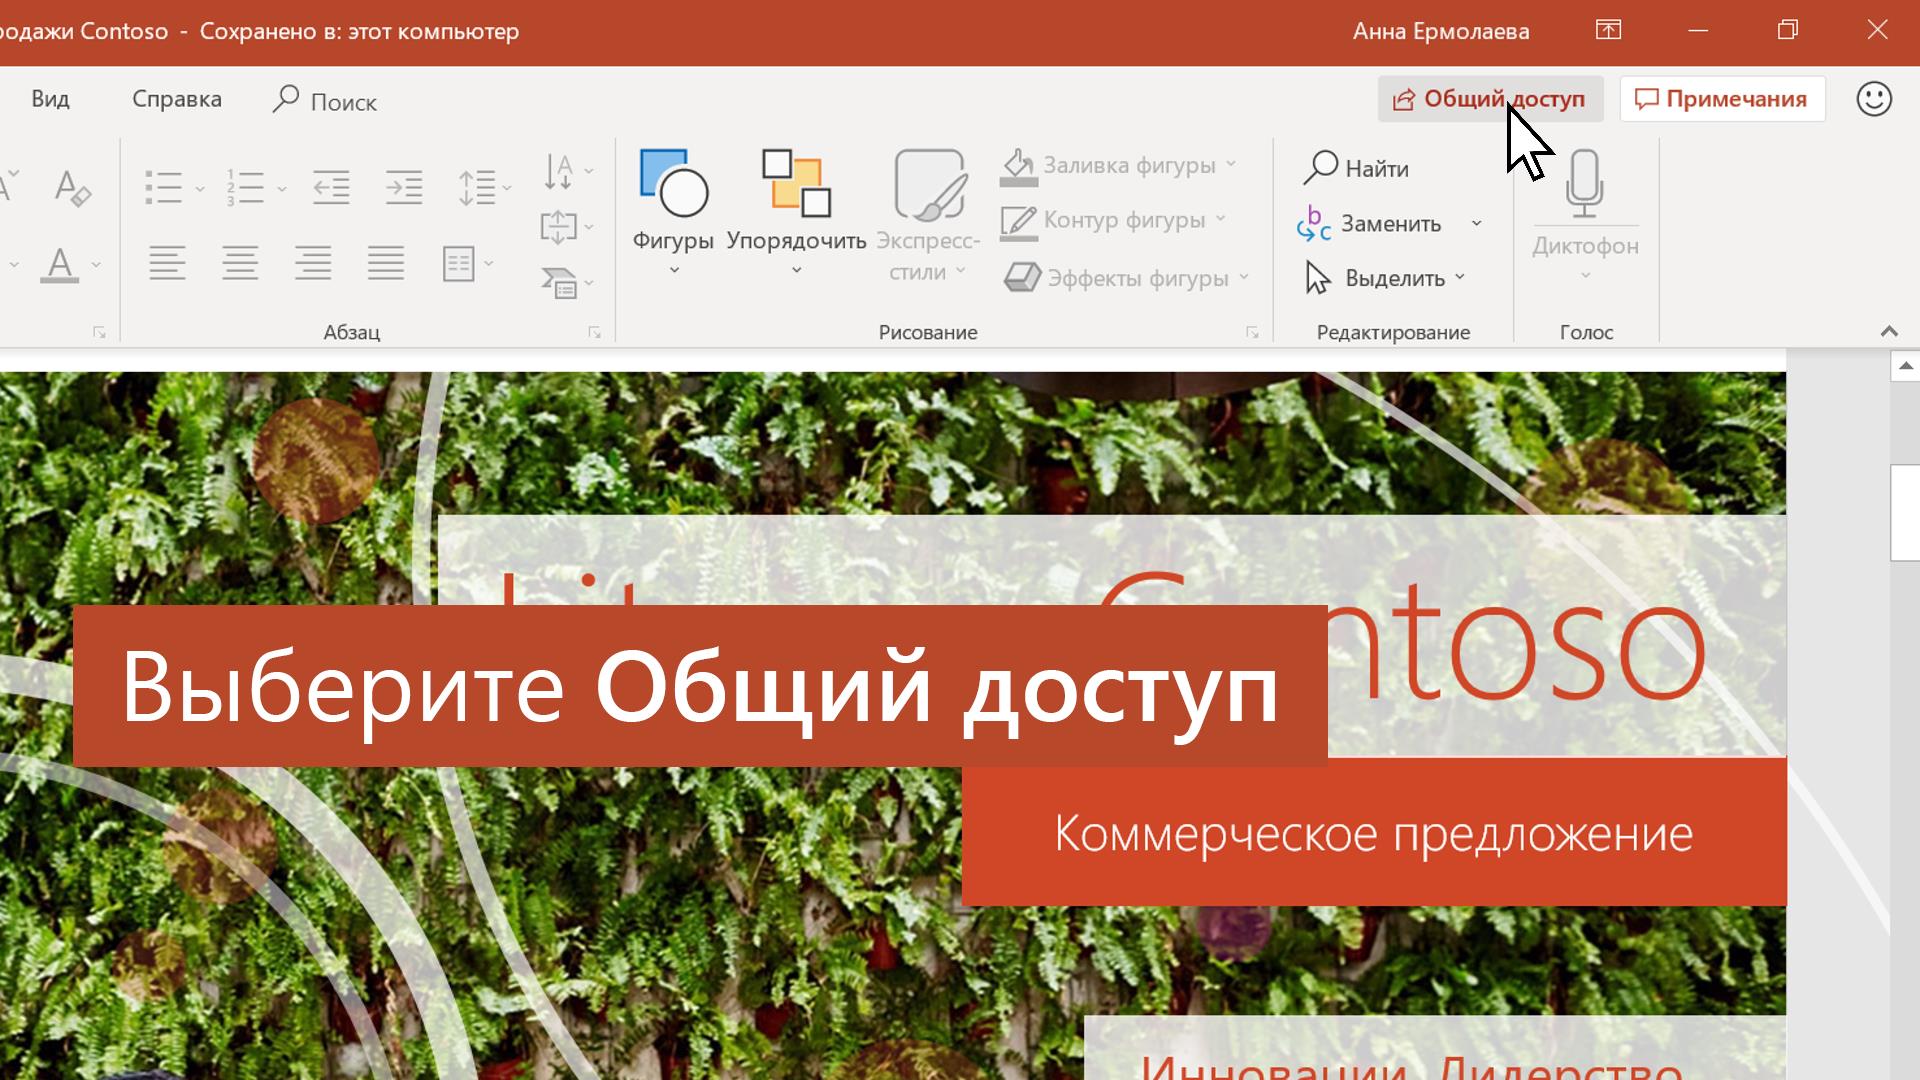Viewport: 1920px width, 1080px height.
Task: Open the Выделить select menu
Action: pos(1386,278)
